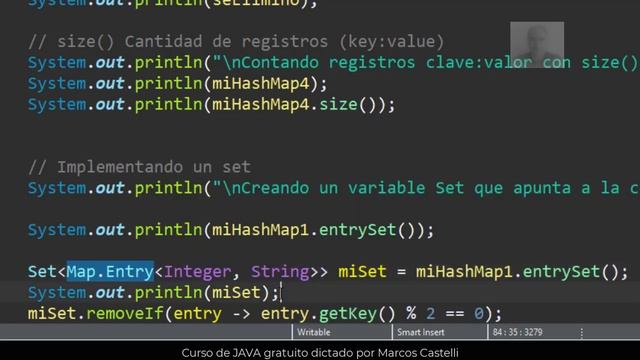640x360 pixels.
Task: Click the webcam thumbnail overlay
Action: click(x=537, y=44)
